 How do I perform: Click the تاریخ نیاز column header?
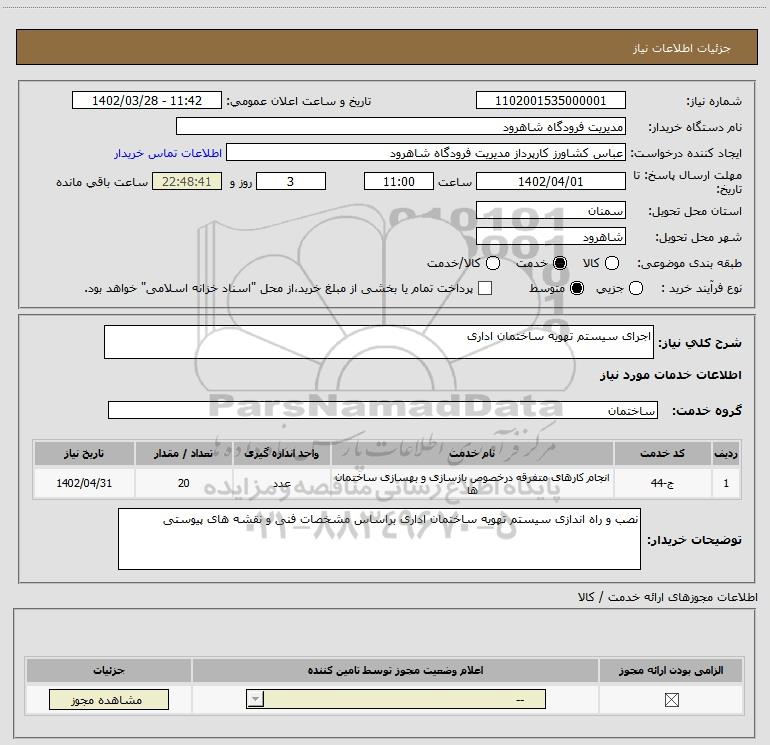(84, 453)
